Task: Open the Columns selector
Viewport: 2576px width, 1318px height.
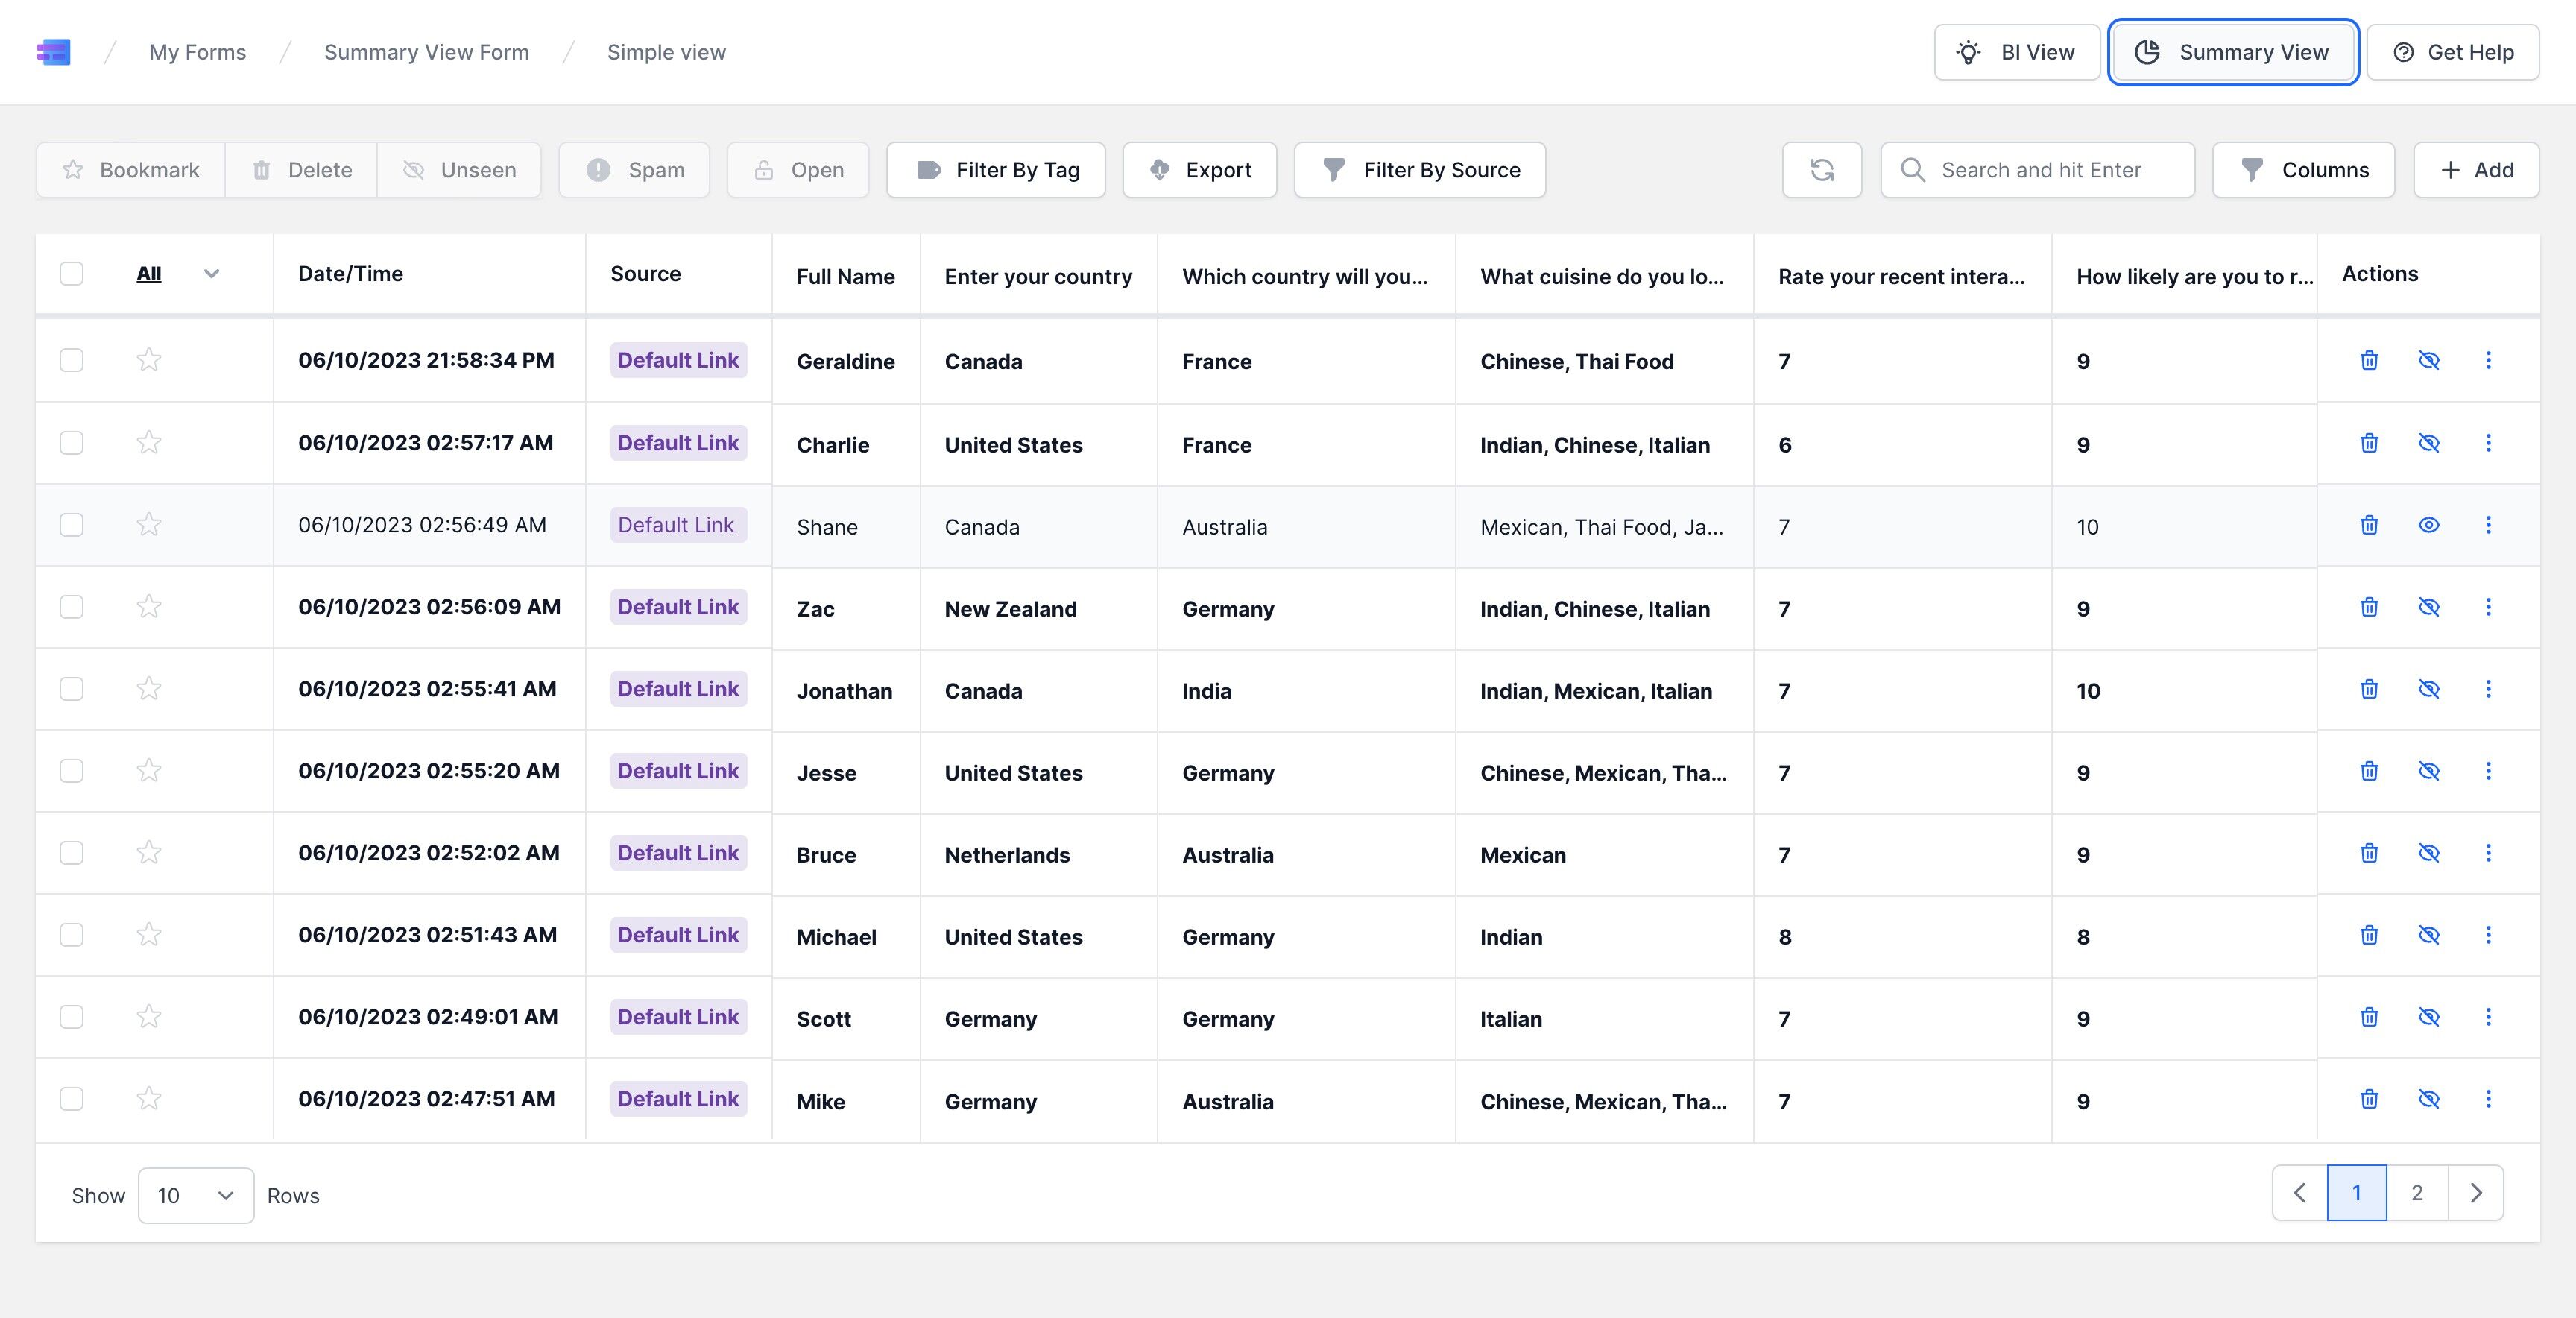Action: [x=2303, y=170]
